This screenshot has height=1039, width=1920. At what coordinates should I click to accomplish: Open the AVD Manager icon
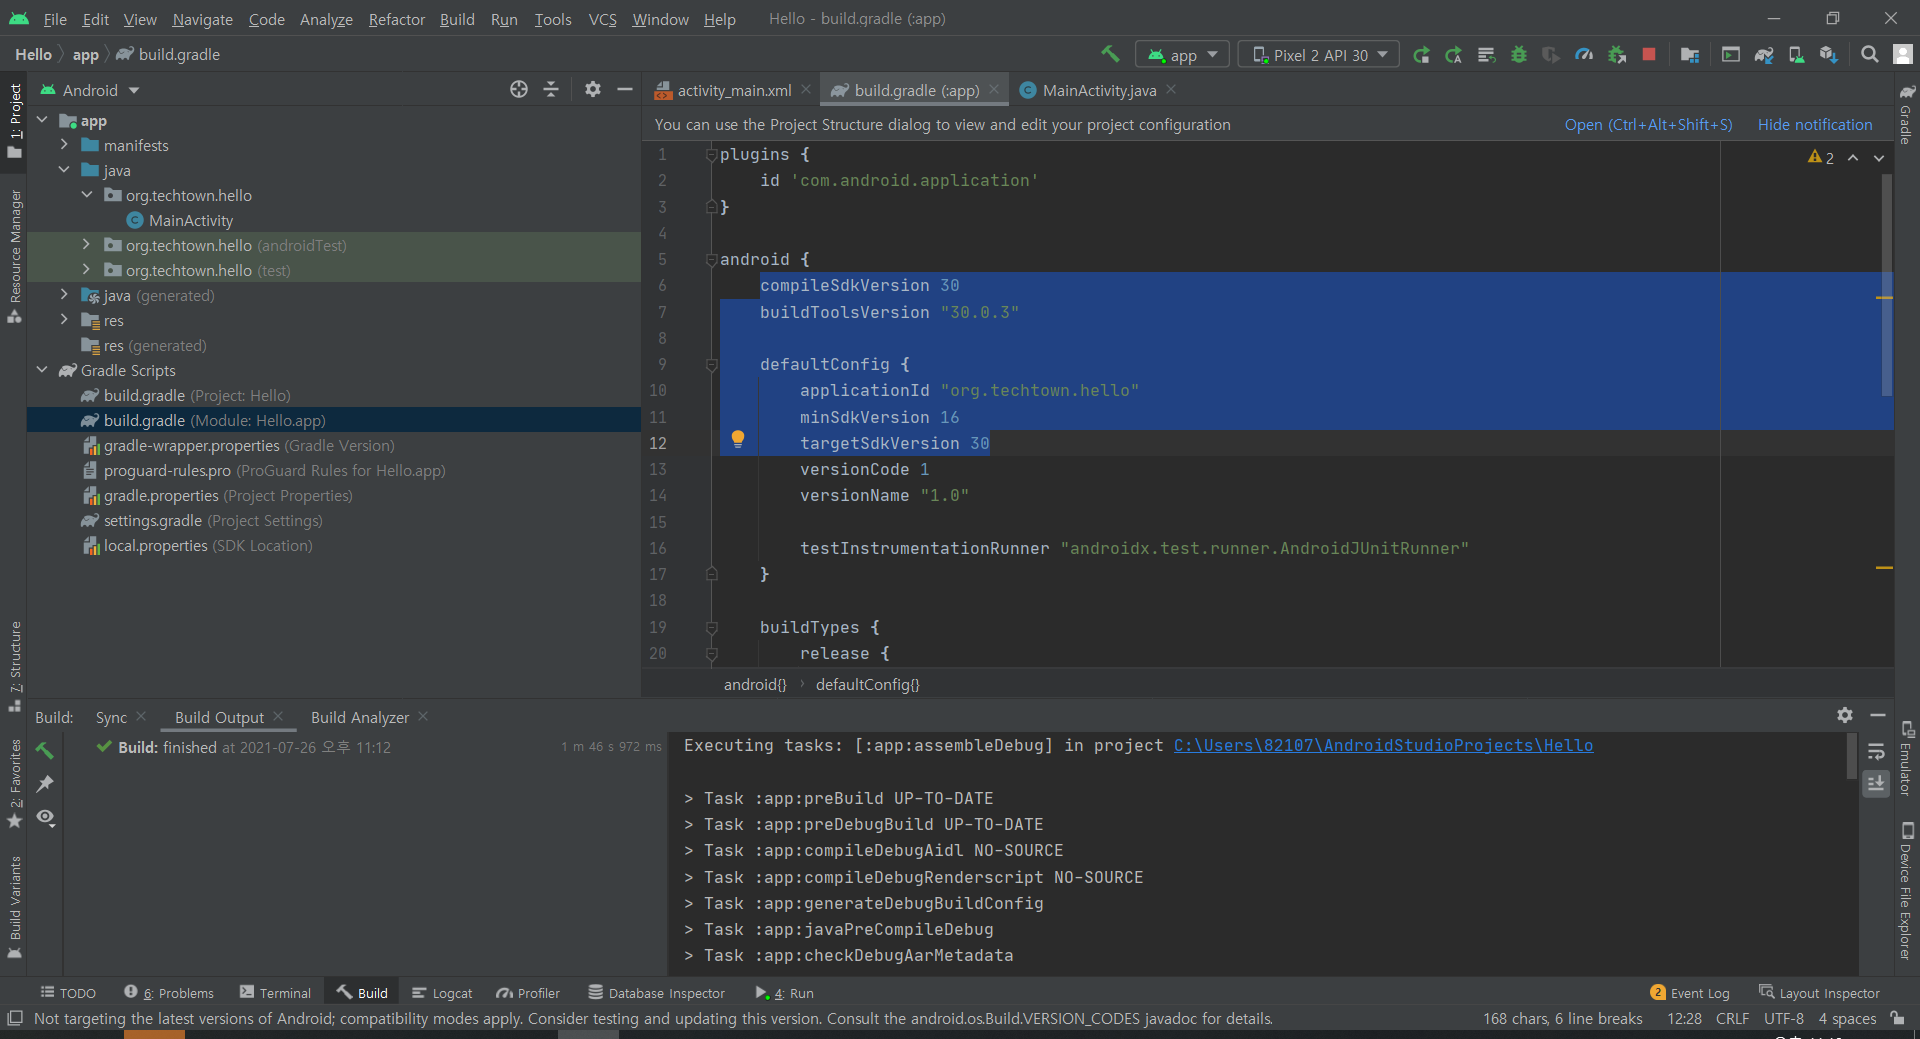[x=1796, y=55]
